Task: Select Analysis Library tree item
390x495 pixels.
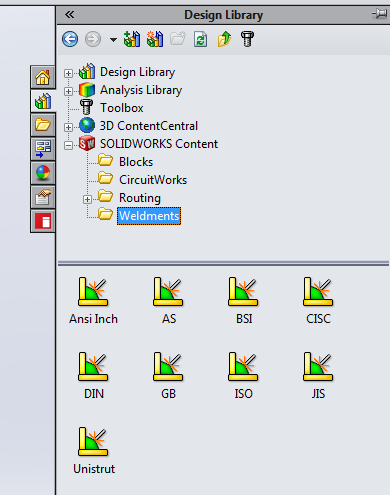Action: (x=141, y=90)
